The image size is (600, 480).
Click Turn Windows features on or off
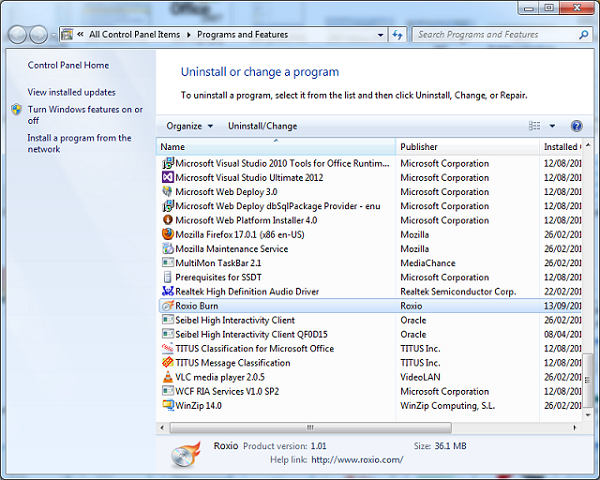click(x=85, y=115)
